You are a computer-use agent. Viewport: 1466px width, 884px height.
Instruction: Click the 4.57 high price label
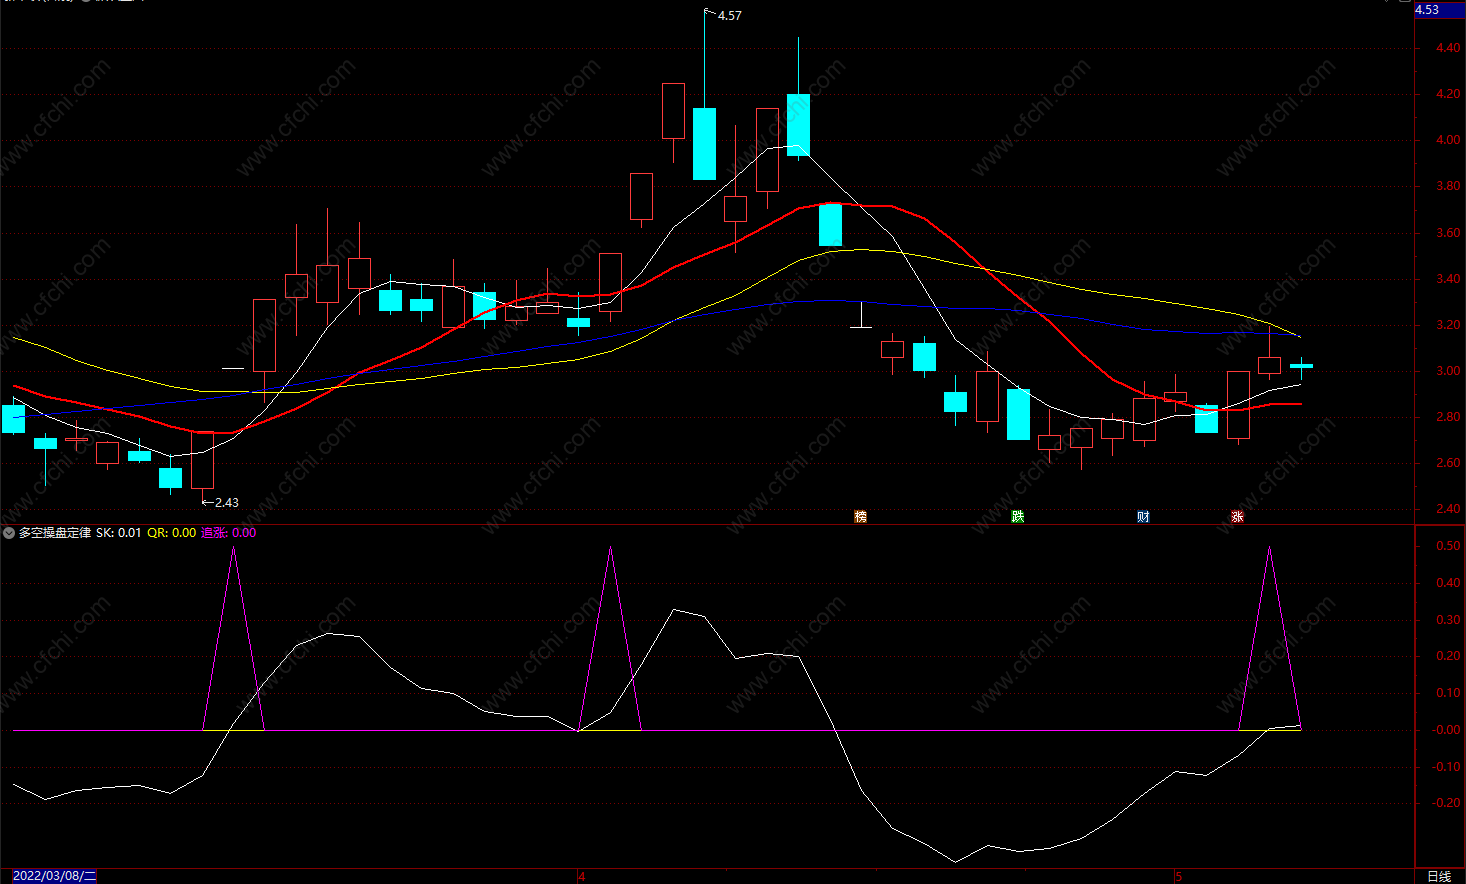point(730,16)
